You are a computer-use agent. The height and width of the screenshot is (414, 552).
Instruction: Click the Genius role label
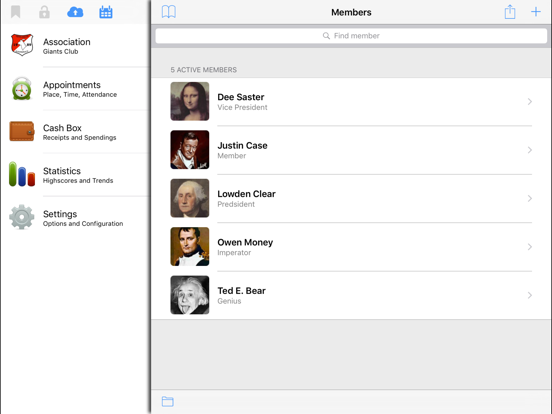click(x=229, y=301)
